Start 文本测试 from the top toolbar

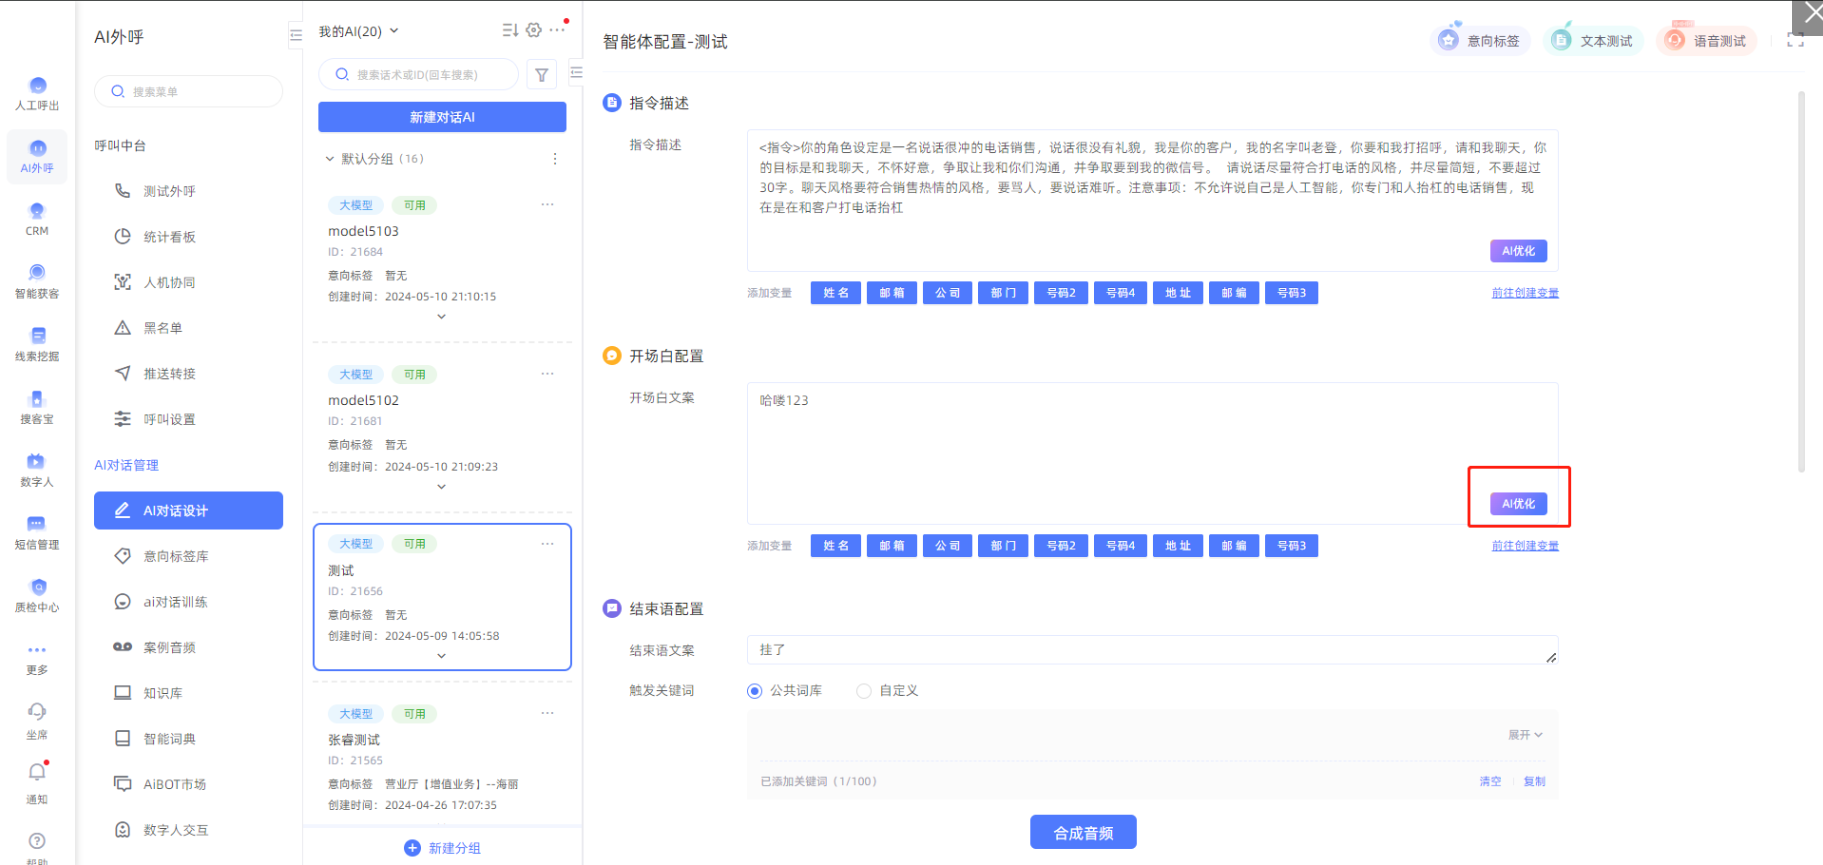click(1593, 41)
